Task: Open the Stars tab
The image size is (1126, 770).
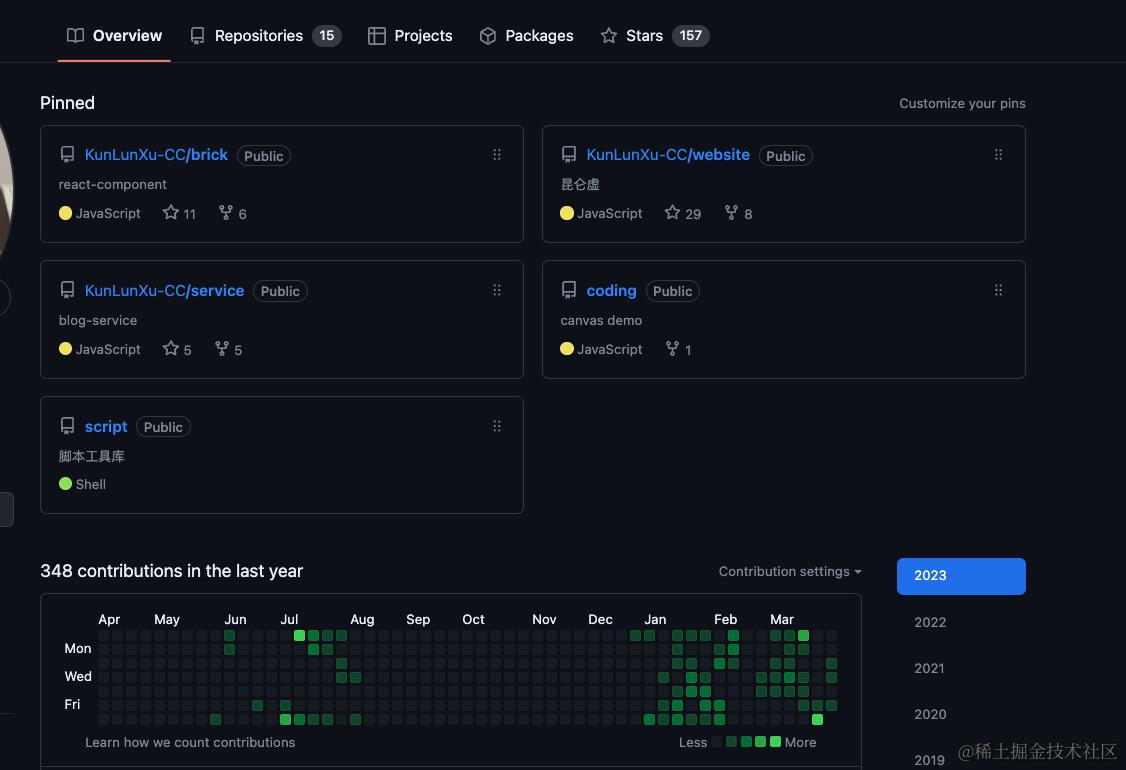Action: 654,36
